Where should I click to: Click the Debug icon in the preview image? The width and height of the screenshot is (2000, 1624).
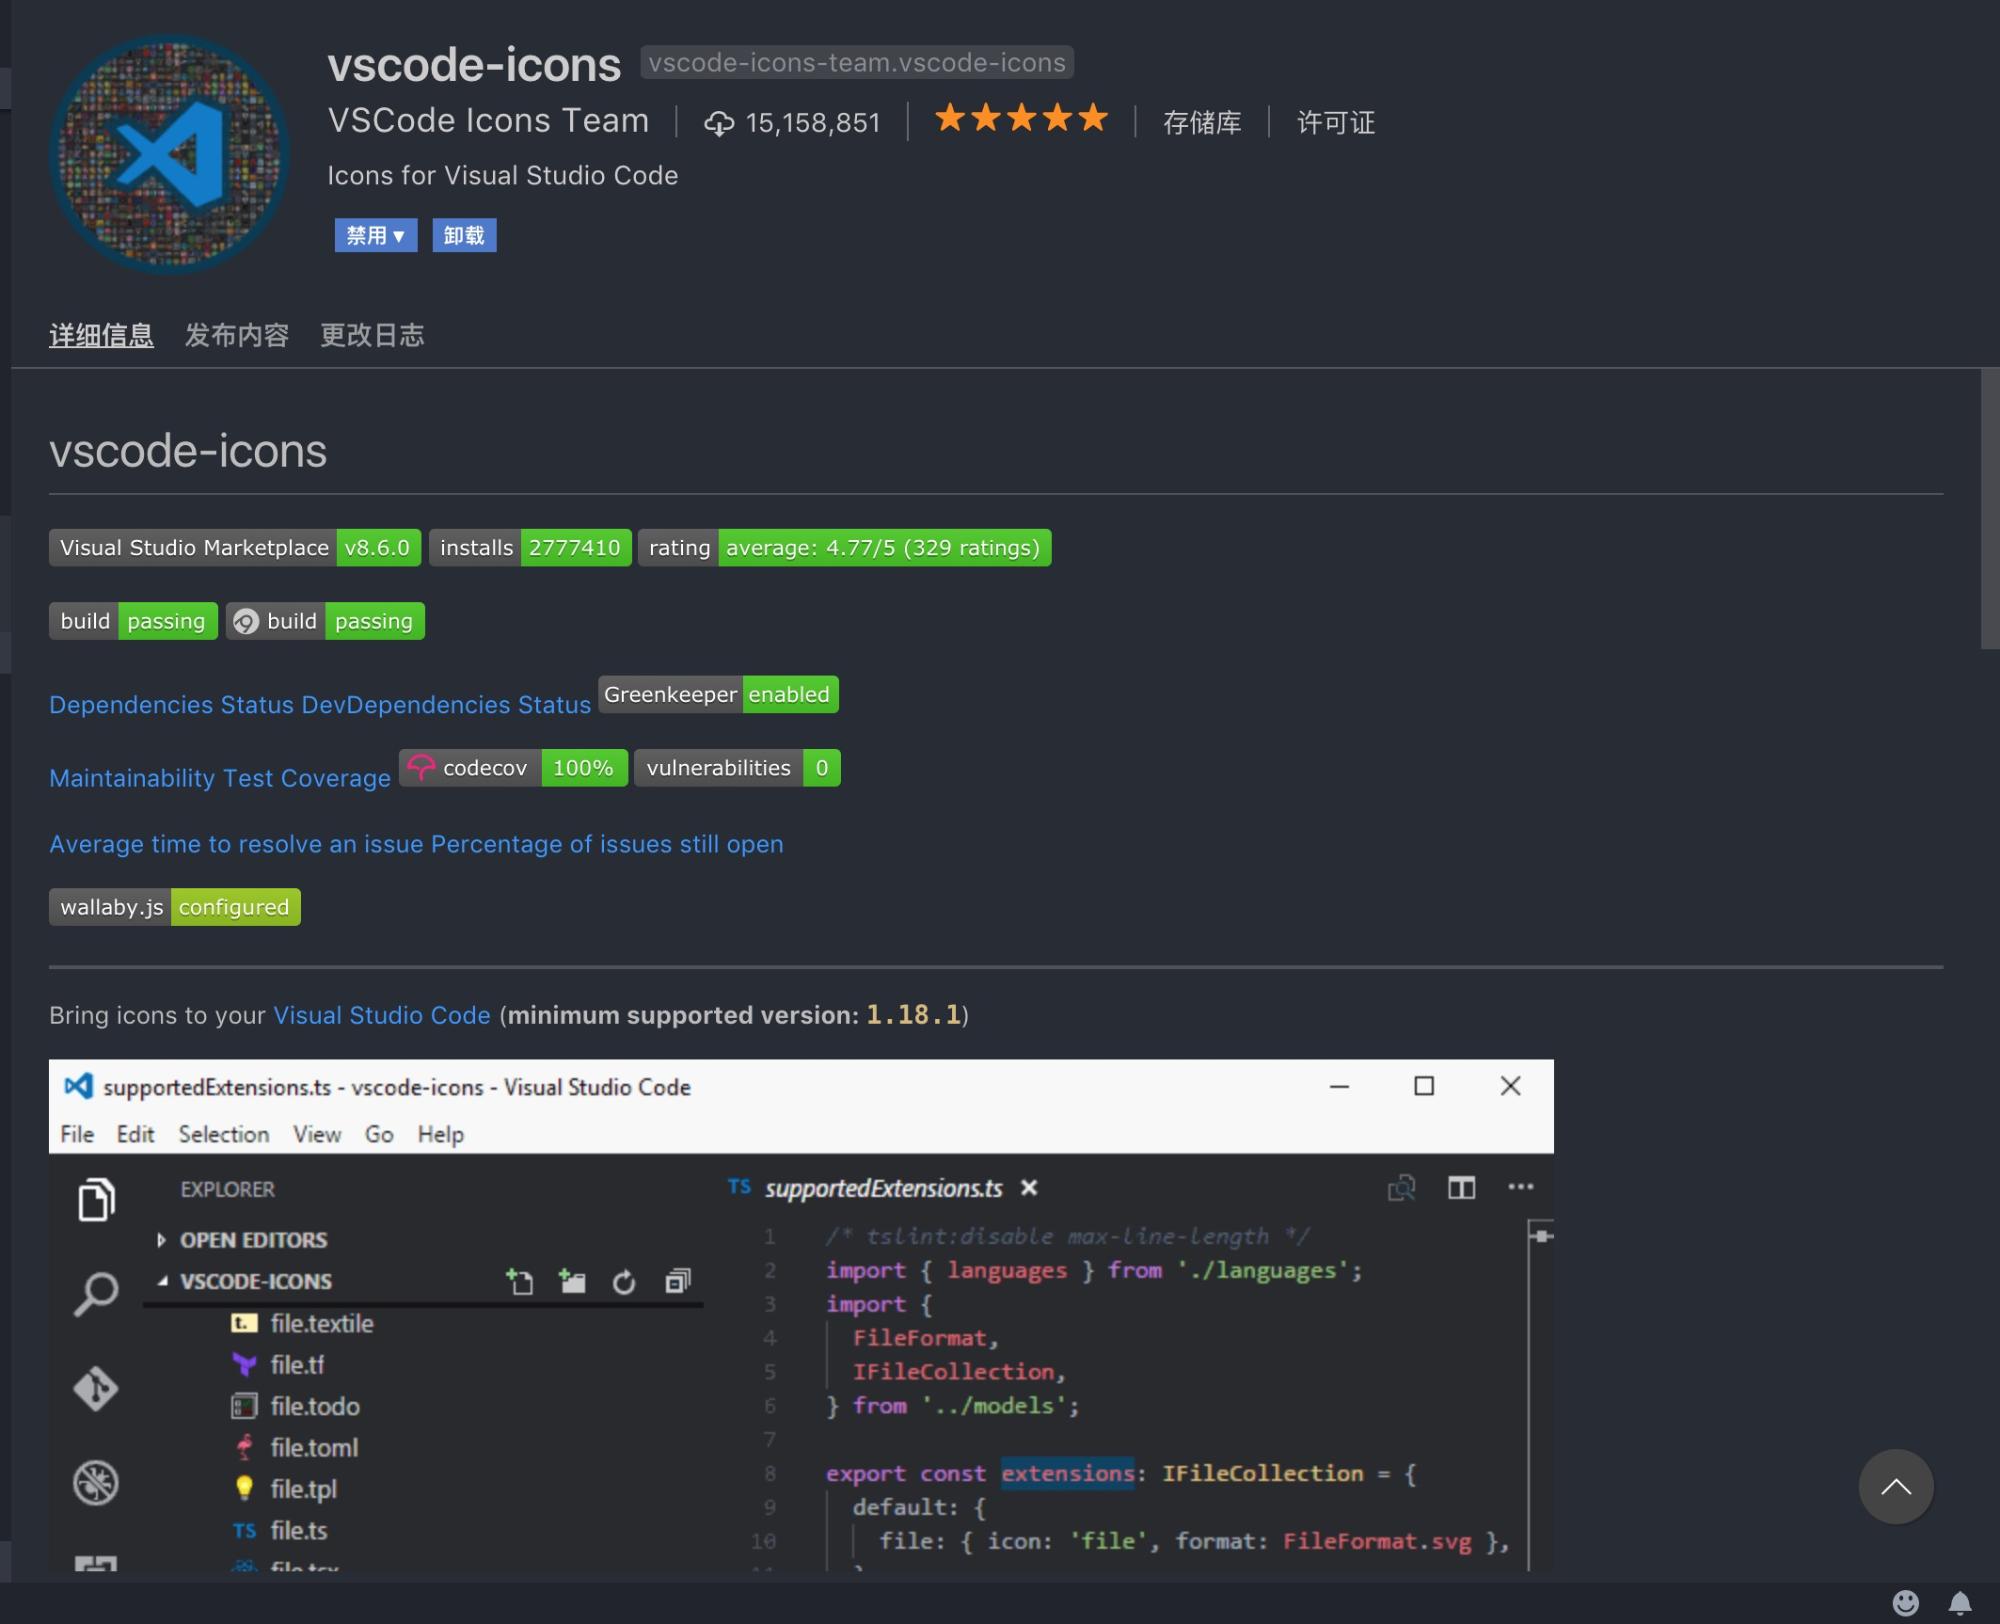(96, 1483)
